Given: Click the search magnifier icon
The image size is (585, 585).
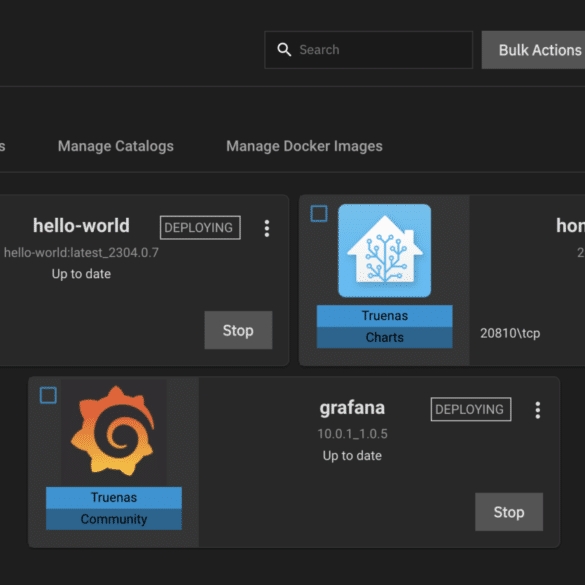Looking at the screenshot, I should pyautogui.click(x=284, y=50).
